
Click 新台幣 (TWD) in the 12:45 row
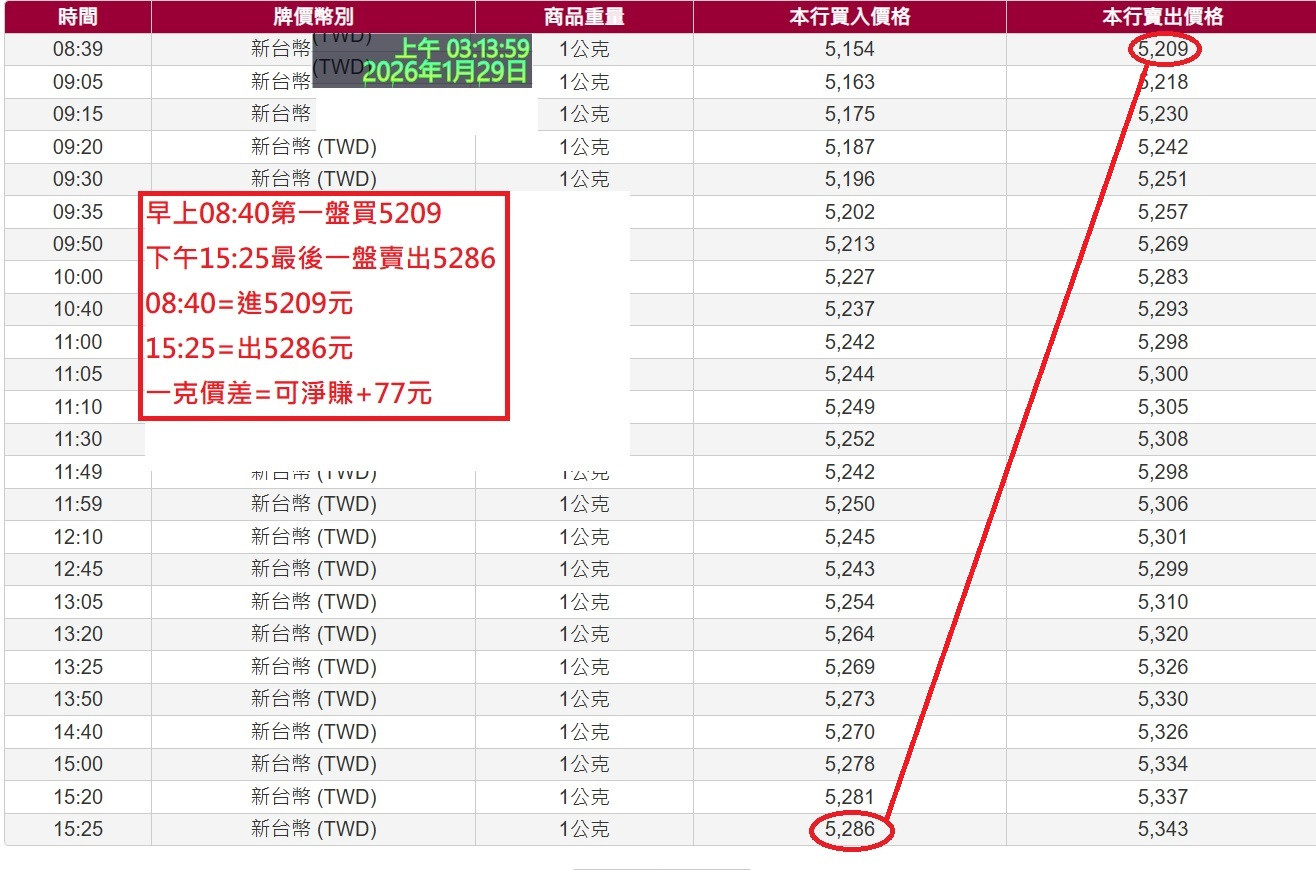313,569
